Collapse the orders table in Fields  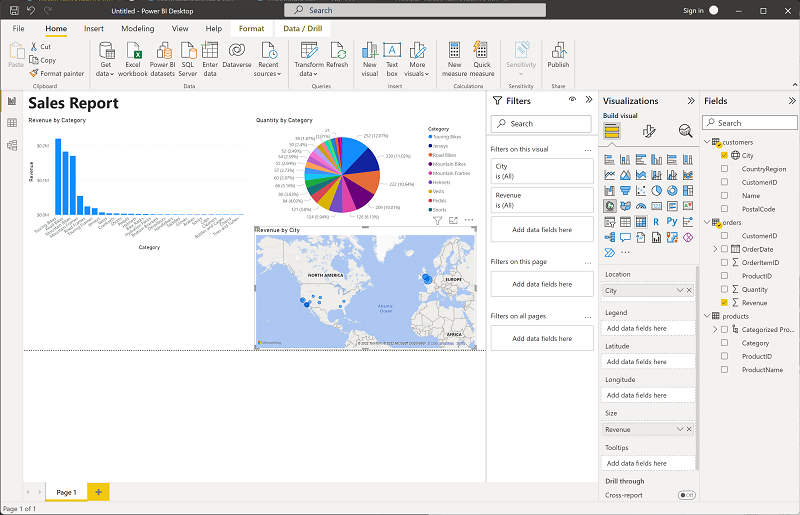707,222
